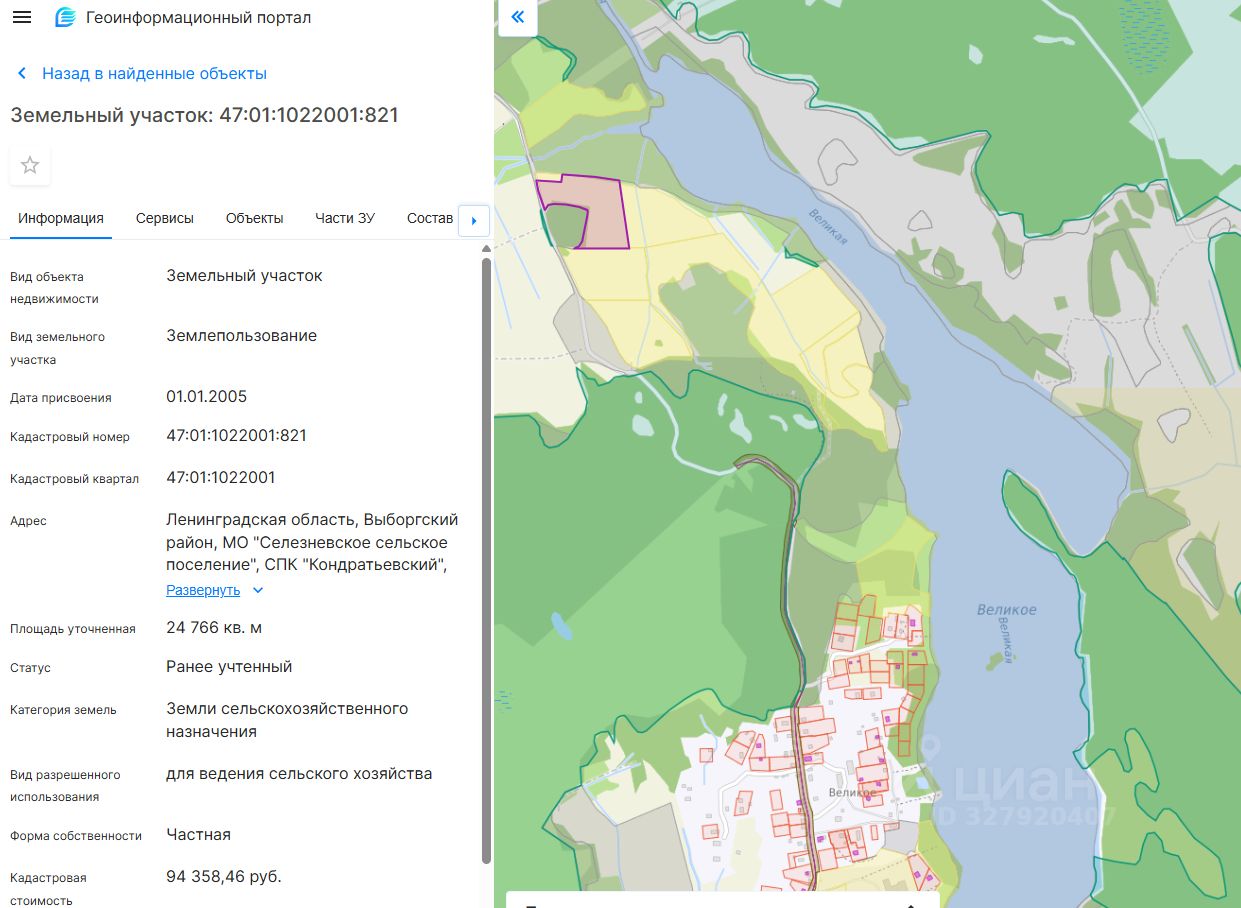Add parcel to favorites with star icon
The height and width of the screenshot is (908, 1241).
[30, 165]
